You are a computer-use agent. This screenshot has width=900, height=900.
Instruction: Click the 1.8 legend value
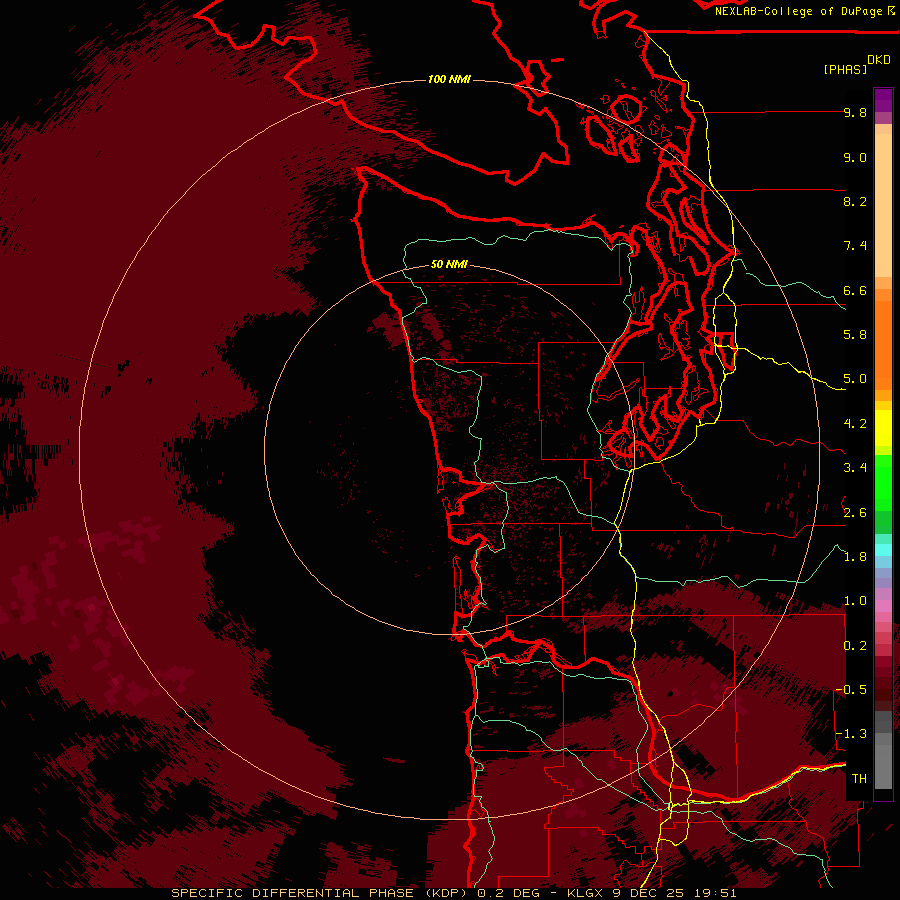855,557
